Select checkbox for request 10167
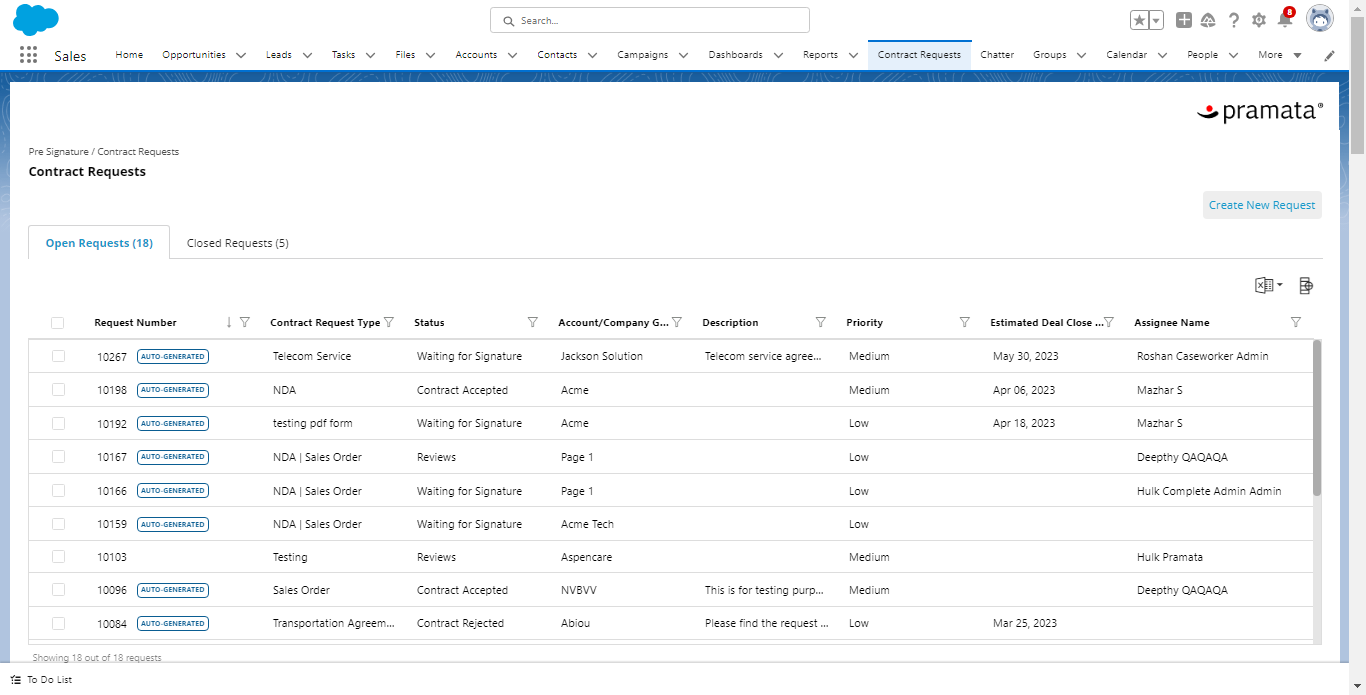This screenshot has width=1366, height=695. (x=58, y=457)
